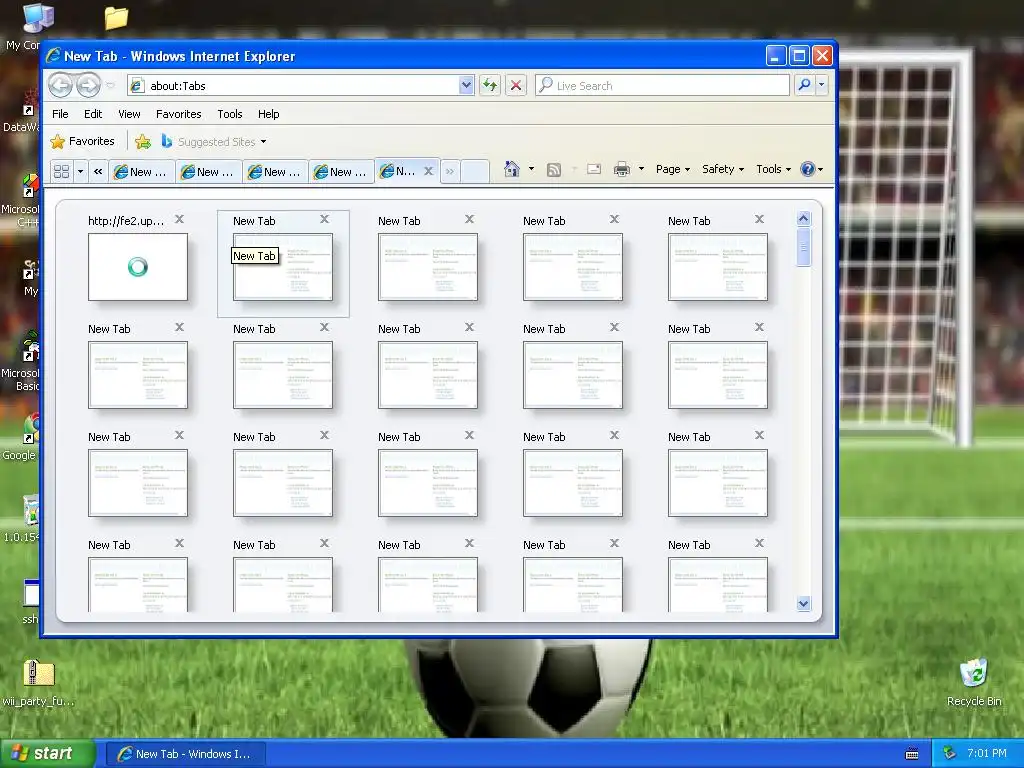Open the recent pages arrow beside Forward
The width and height of the screenshot is (1024, 768).
click(110, 86)
